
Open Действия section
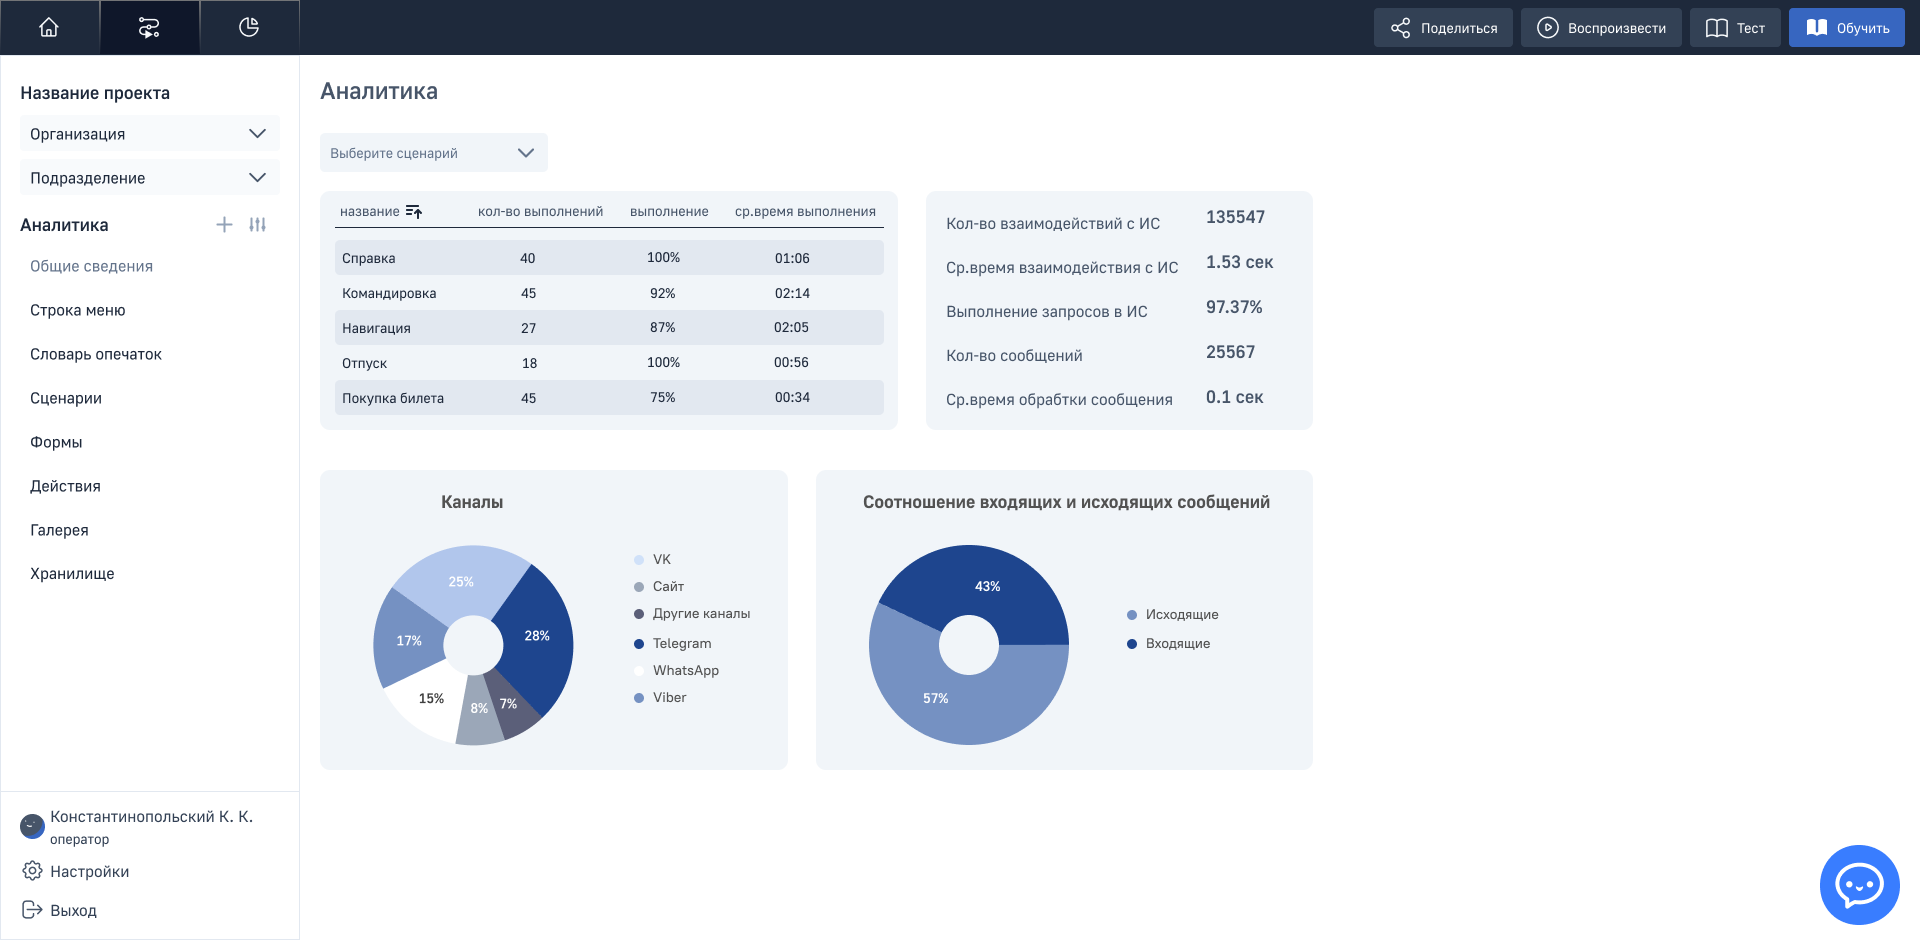[65, 486]
